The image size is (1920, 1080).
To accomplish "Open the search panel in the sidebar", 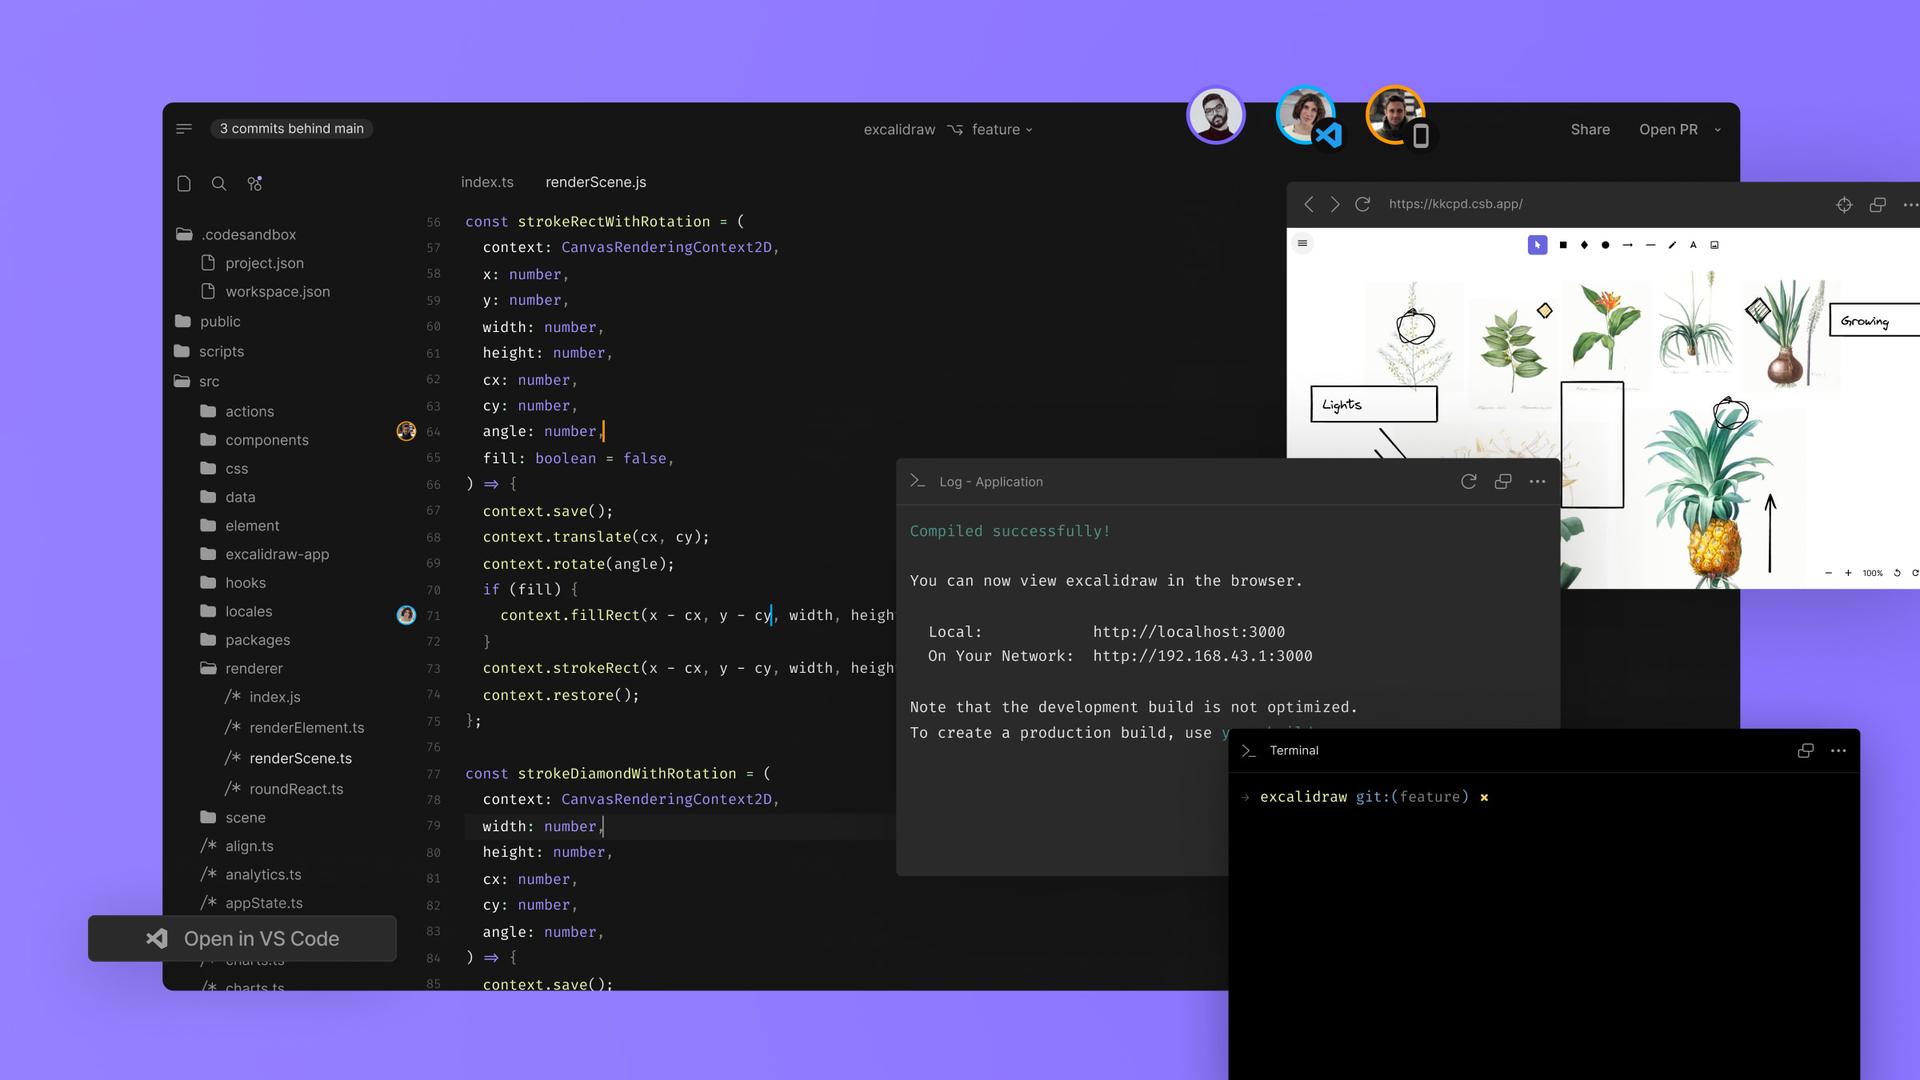I will (219, 183).
